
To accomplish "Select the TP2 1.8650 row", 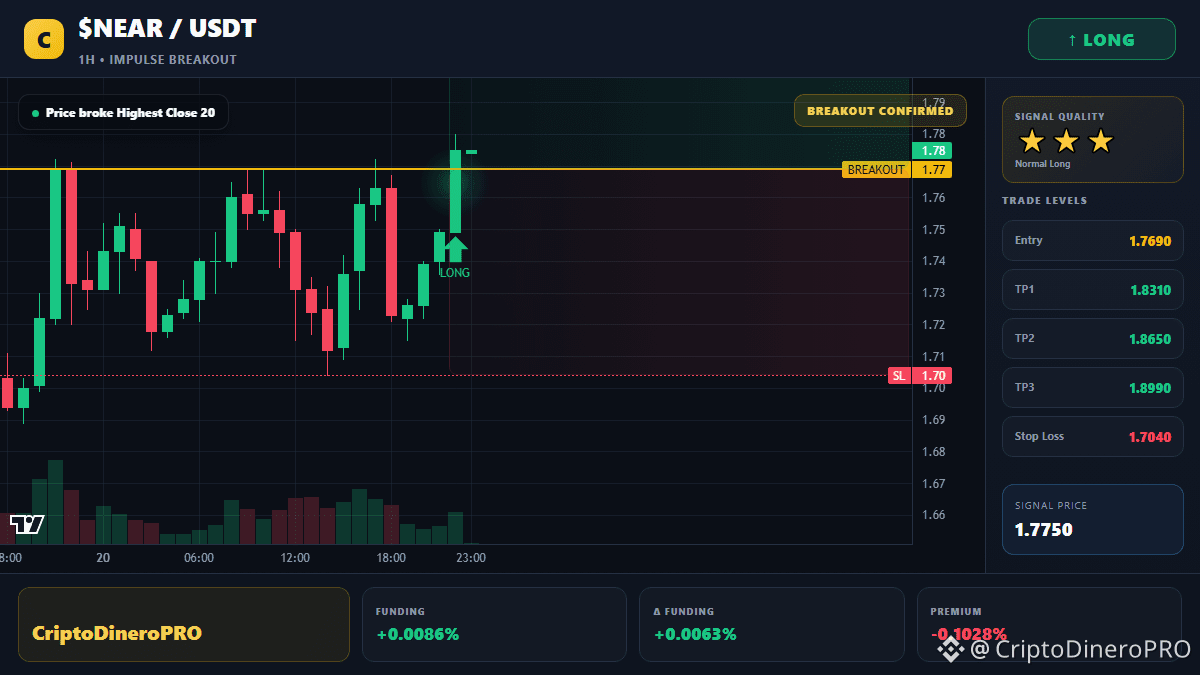I will pos(1092,339).
